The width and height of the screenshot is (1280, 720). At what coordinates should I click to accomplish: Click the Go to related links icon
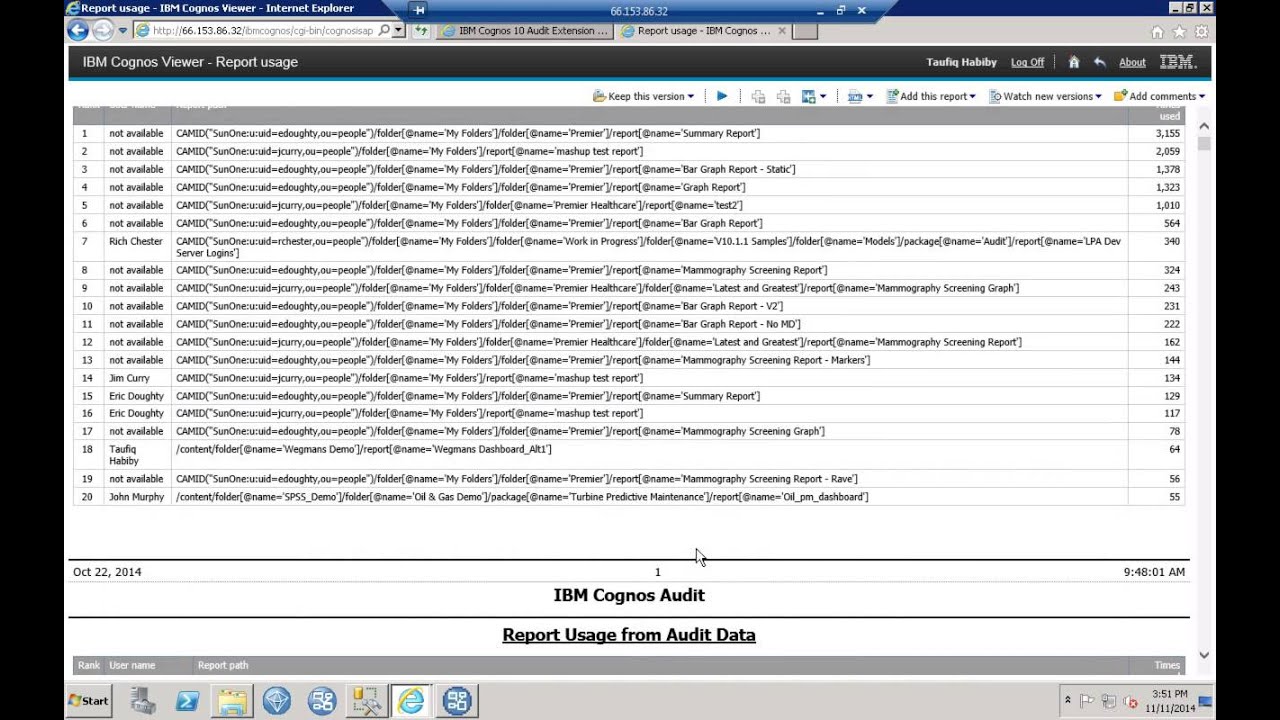809,96
